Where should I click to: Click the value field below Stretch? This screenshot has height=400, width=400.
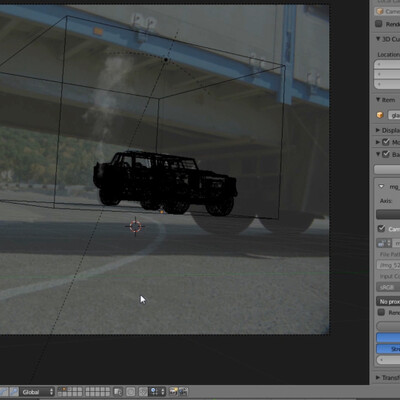[388, 360]
